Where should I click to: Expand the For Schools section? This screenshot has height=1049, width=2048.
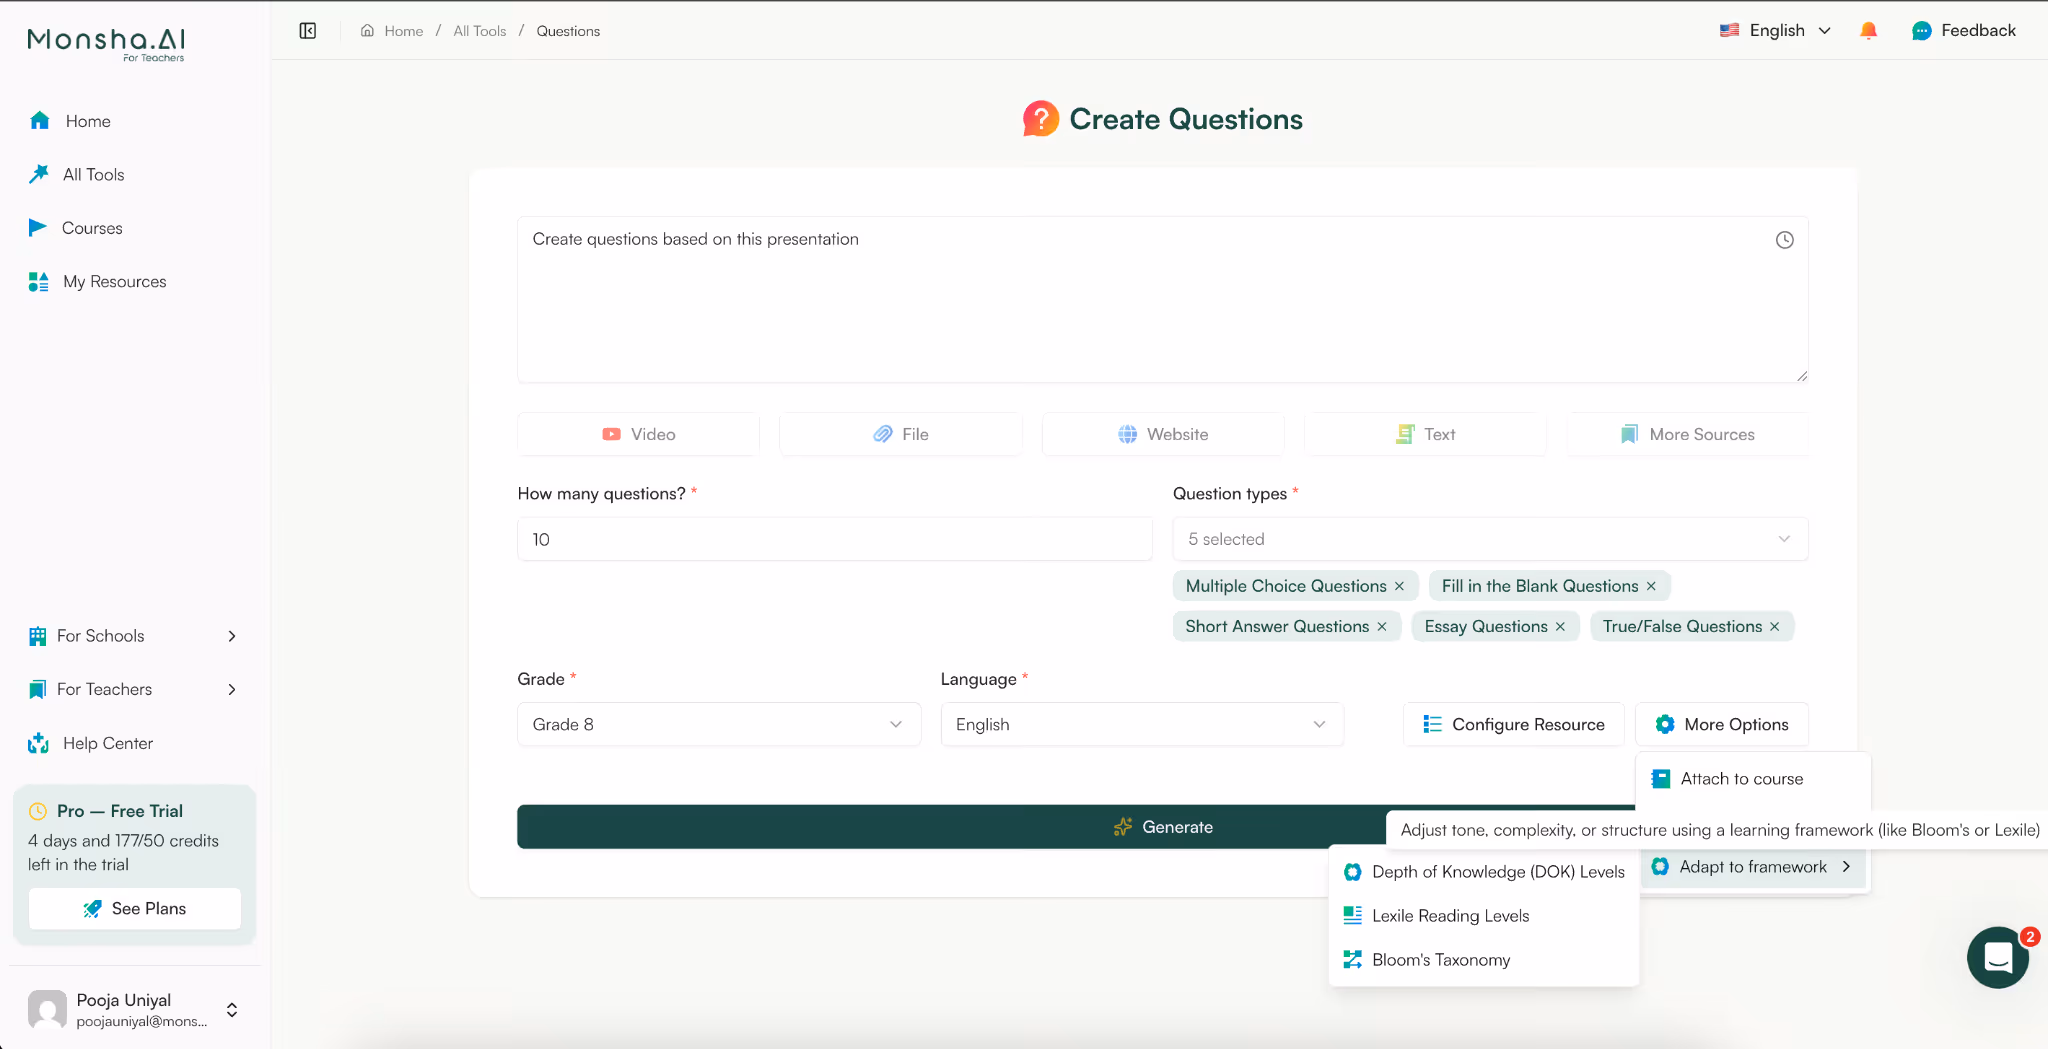pos(133,636)
